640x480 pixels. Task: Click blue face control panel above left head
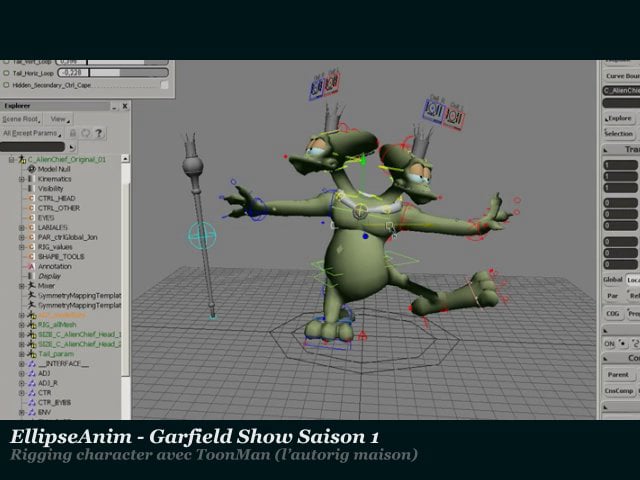pyautogui.click(x=318, y=87)
